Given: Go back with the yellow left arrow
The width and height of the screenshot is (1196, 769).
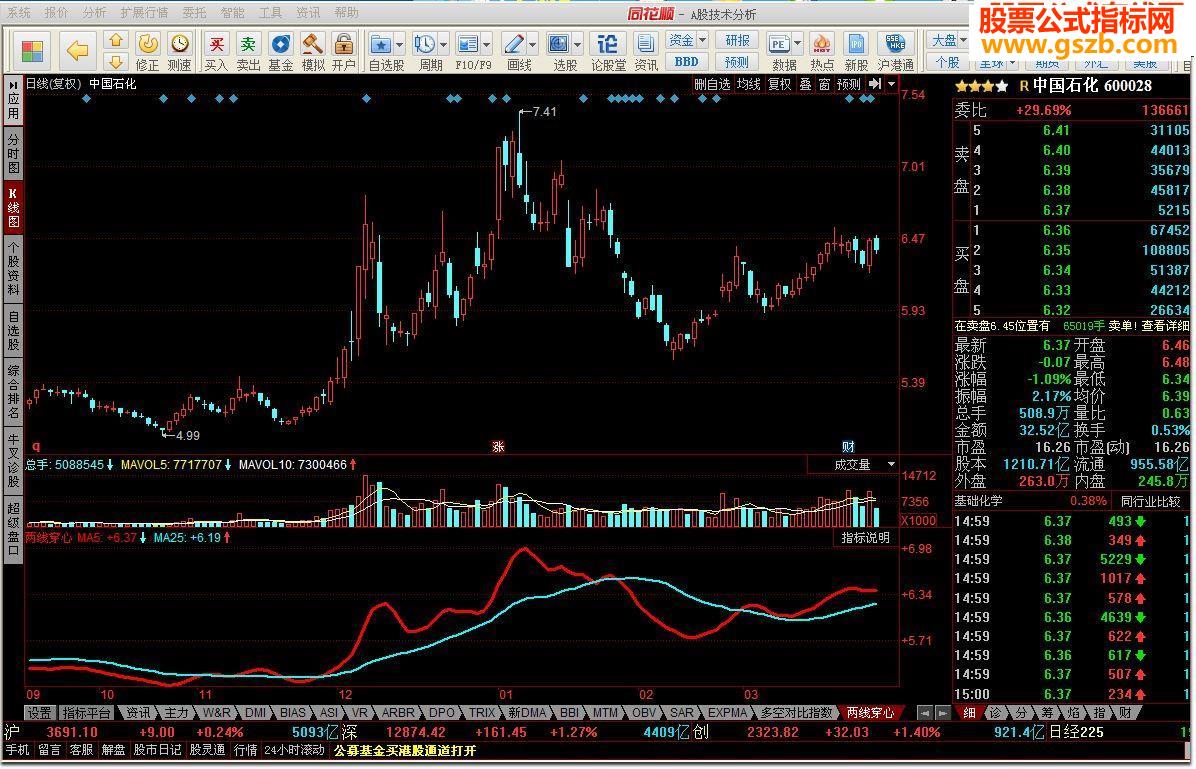Looking at the screenshot, I should click(77, 51).
